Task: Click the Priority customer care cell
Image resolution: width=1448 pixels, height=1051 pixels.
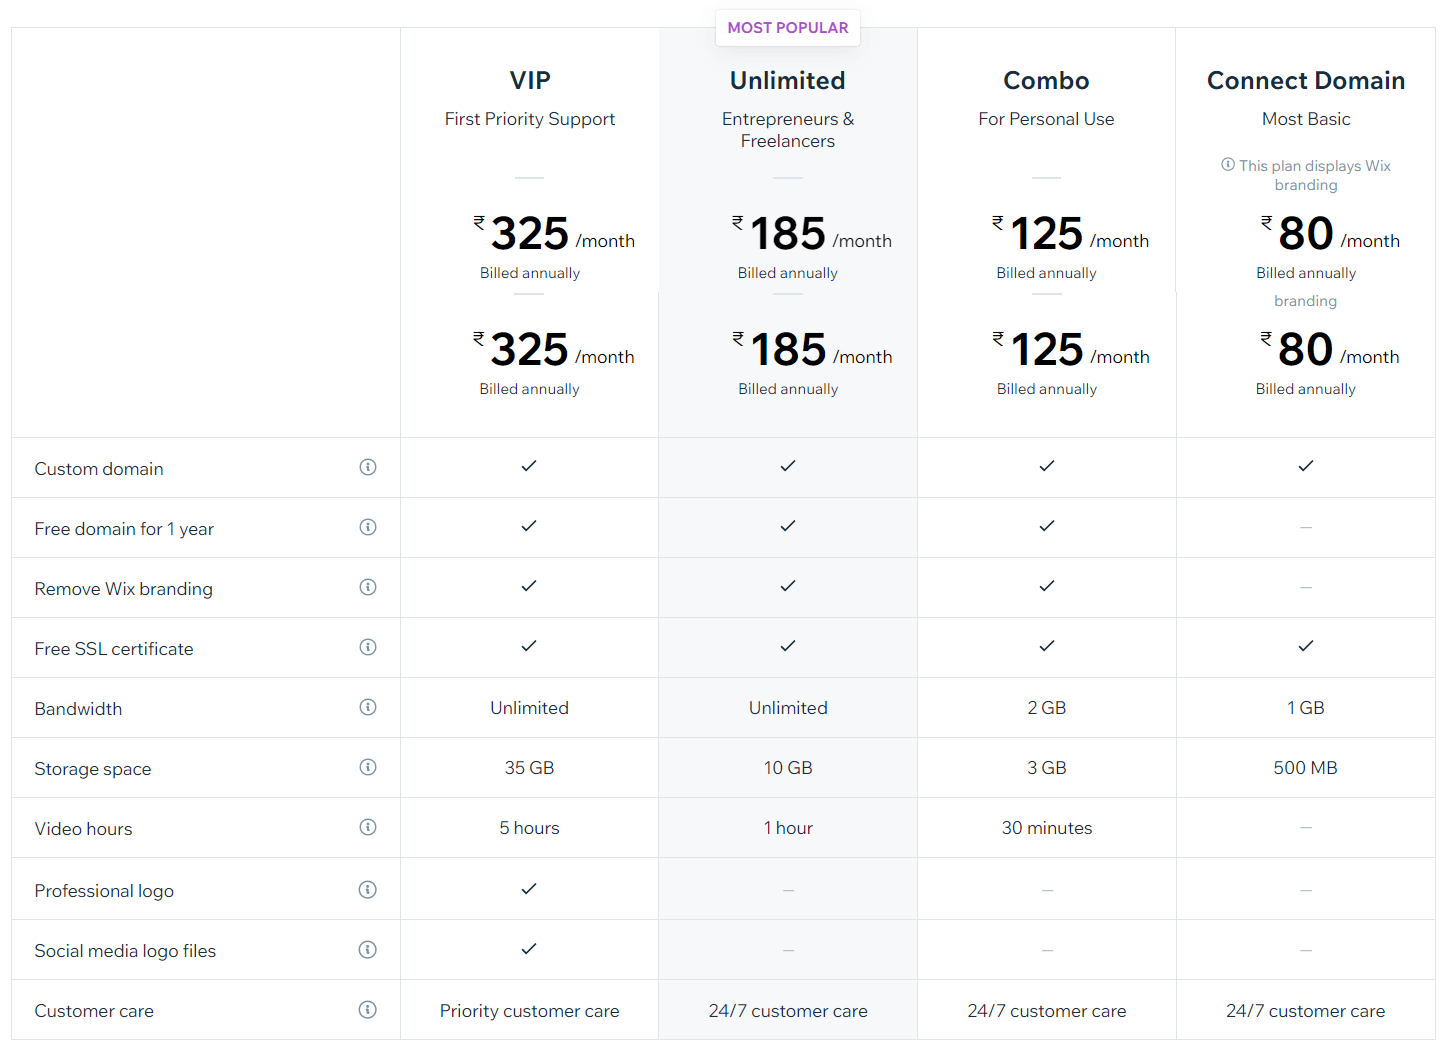Action: point(529,1010)
